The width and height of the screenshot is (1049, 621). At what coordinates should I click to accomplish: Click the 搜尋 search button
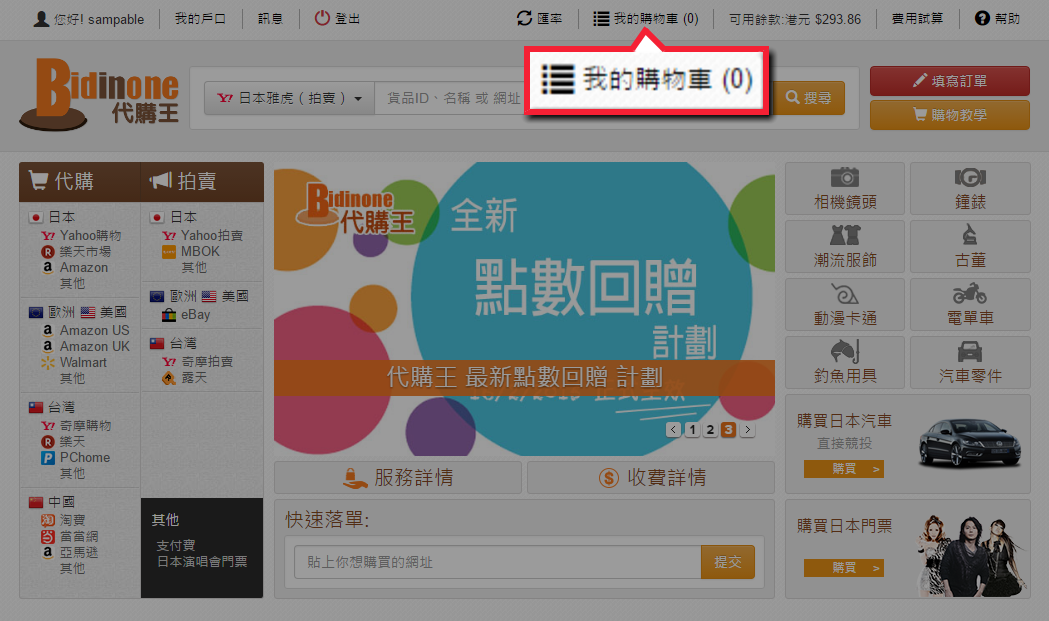809,98
